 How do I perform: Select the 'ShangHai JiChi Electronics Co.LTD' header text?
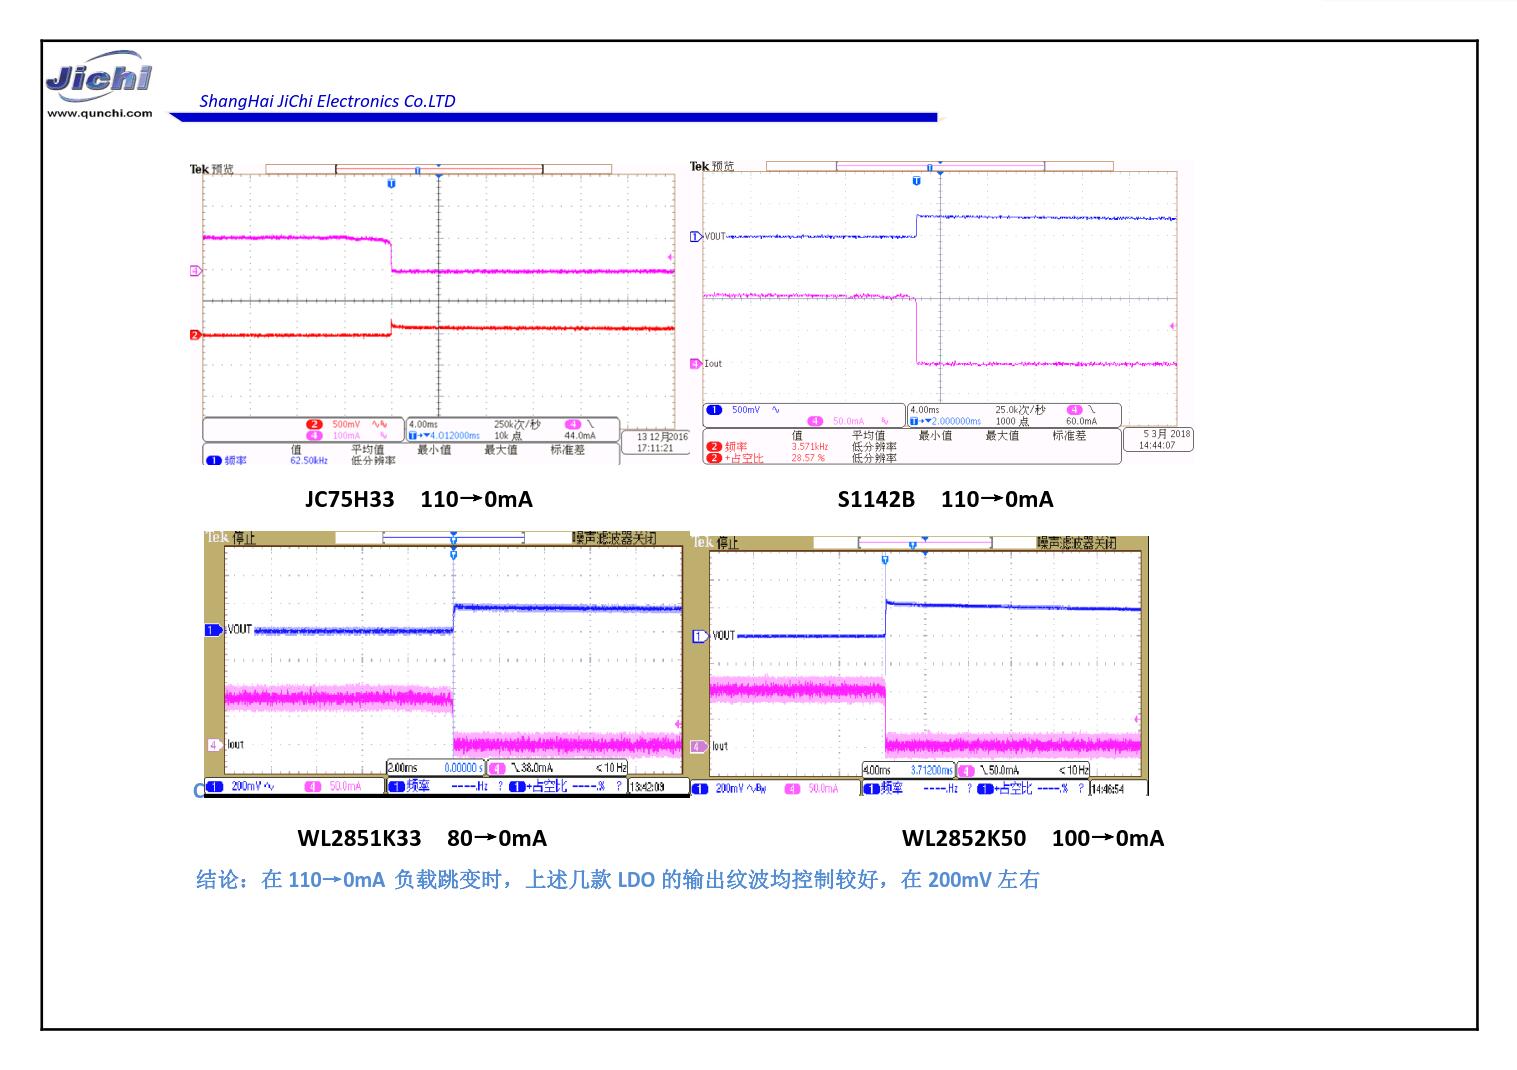327,101
